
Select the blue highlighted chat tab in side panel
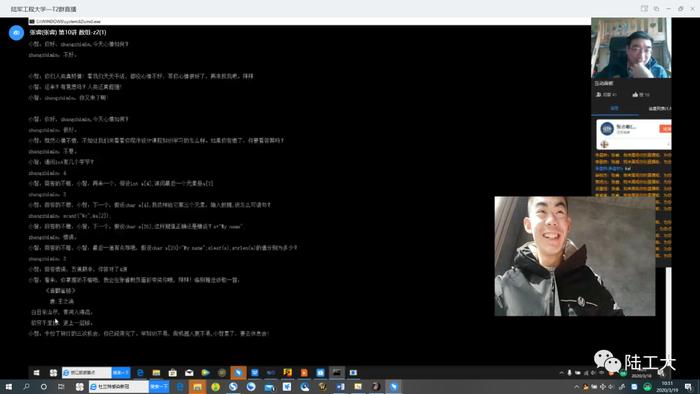point(614,108)
